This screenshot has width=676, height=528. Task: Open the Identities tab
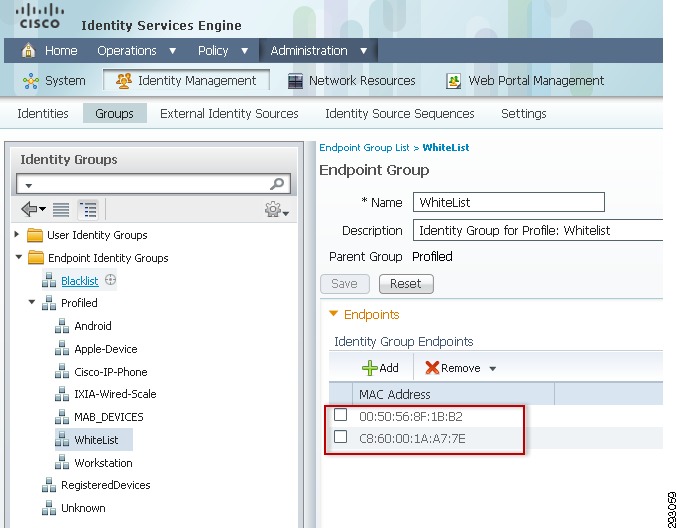coord(43,113)
